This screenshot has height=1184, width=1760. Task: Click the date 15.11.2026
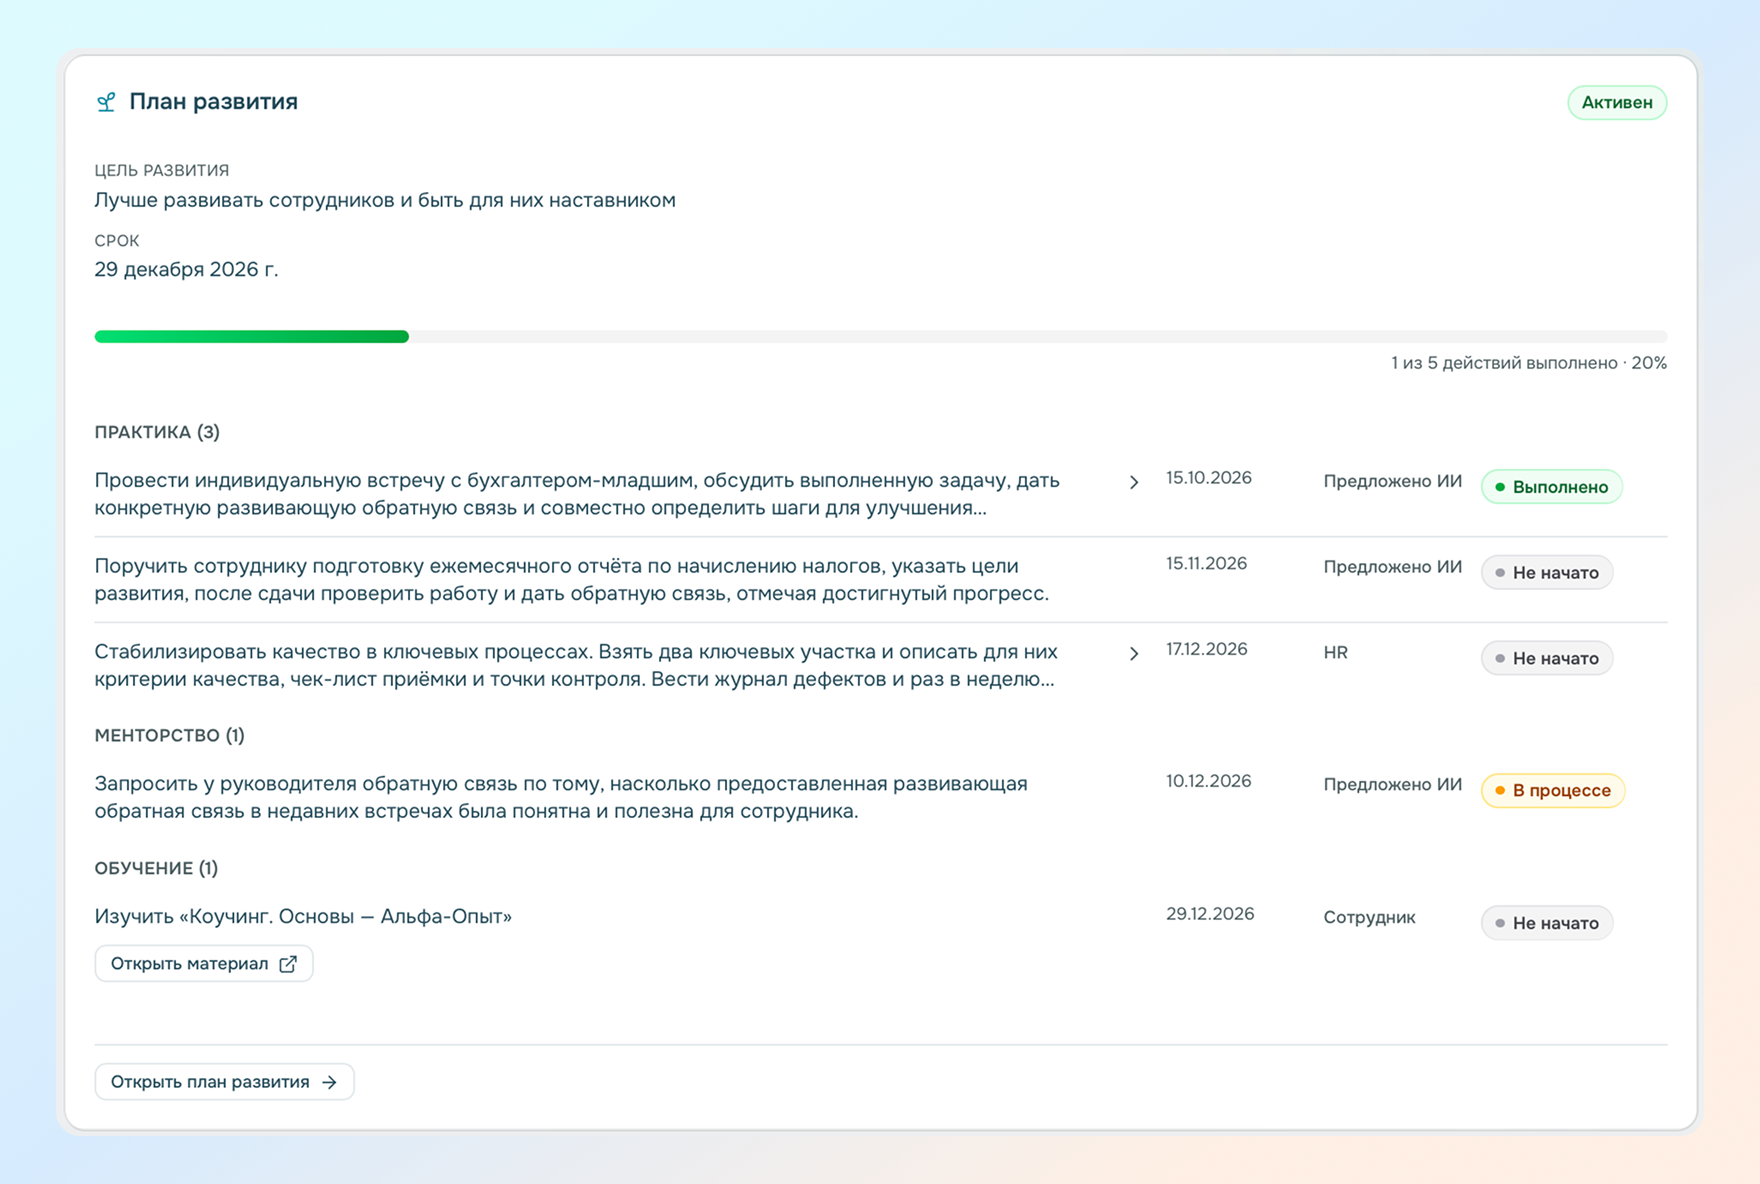tap(1206, 564)
